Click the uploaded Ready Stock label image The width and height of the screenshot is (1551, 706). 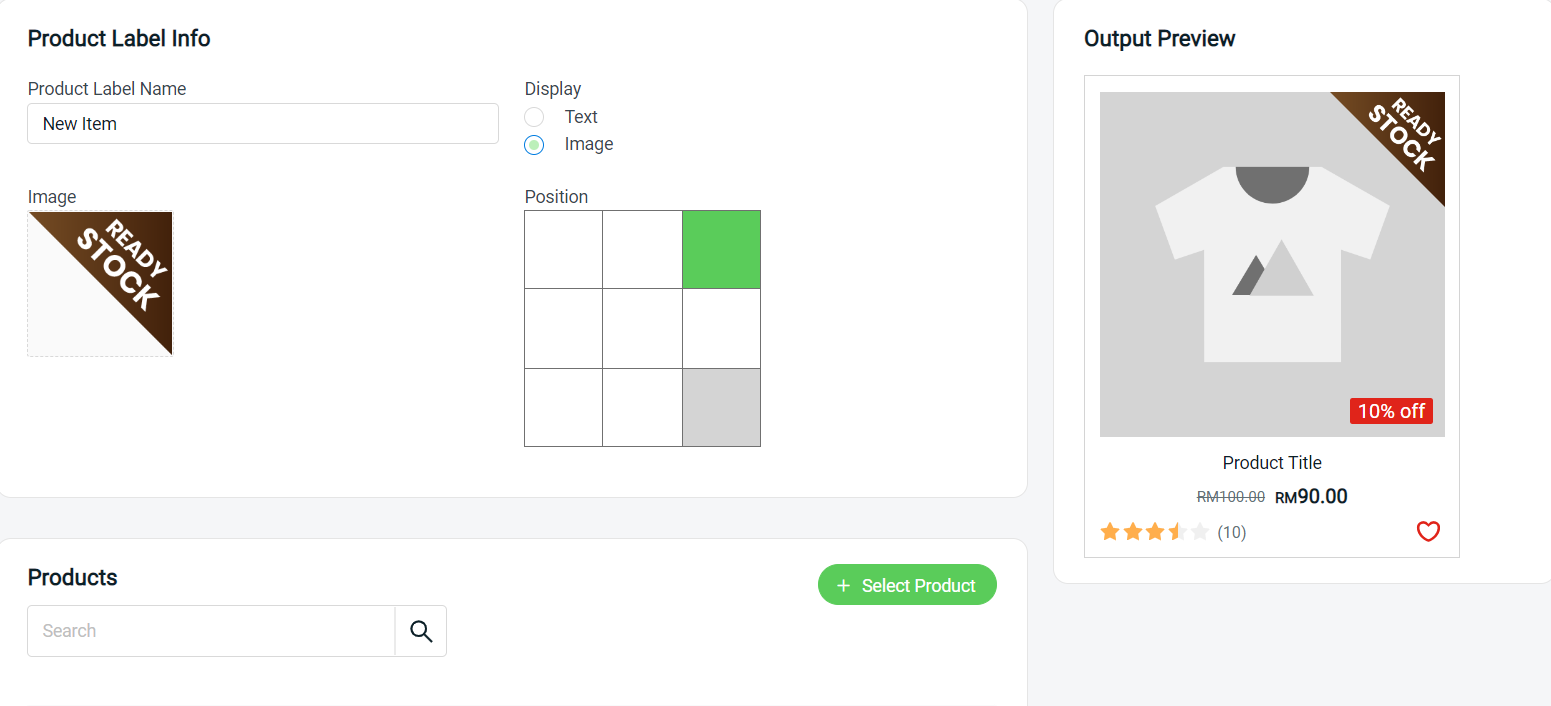pyautogui.click(x=100, y=283)
